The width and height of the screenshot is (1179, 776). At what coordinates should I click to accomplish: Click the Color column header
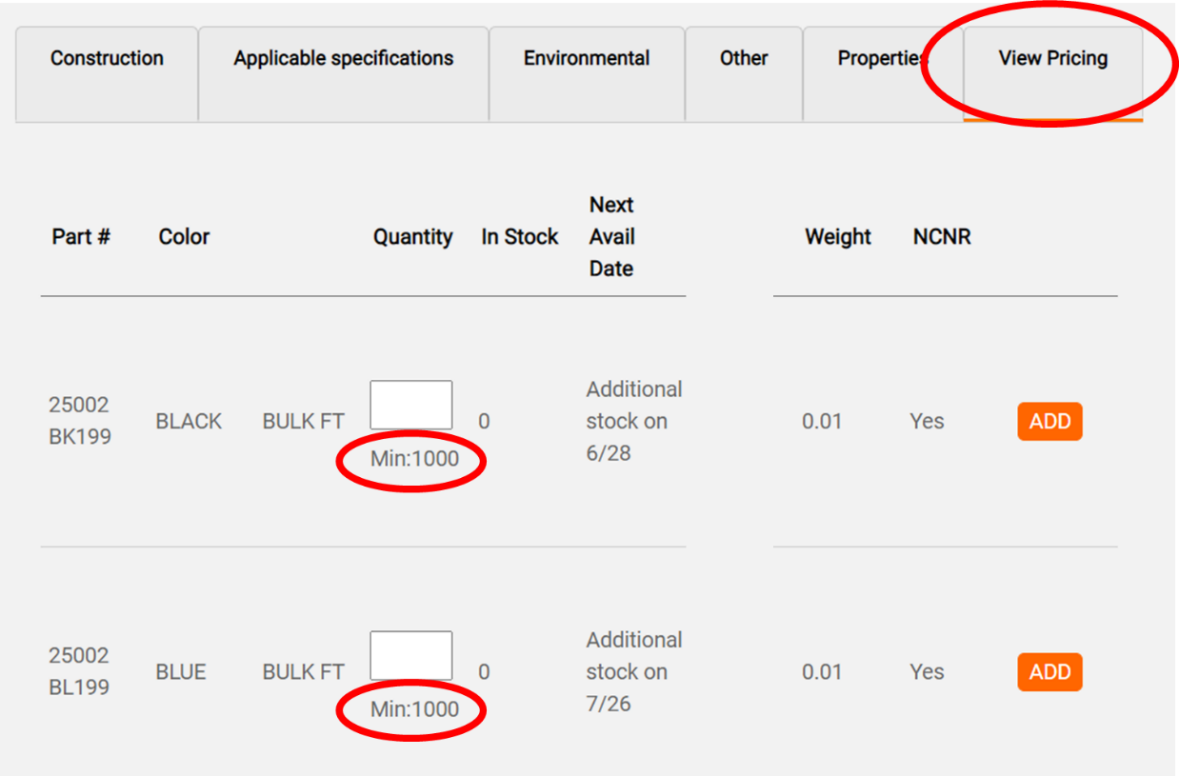184,237
